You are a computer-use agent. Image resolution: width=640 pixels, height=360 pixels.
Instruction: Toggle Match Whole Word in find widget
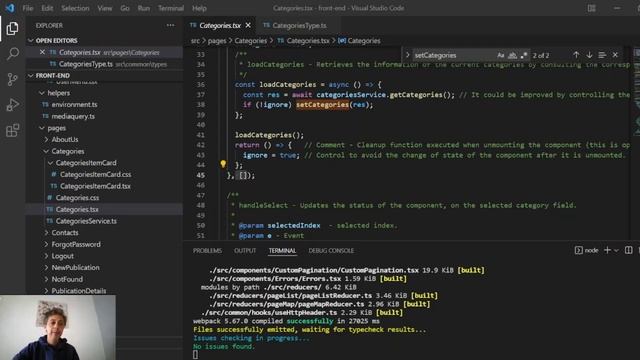tap(512, 55)
